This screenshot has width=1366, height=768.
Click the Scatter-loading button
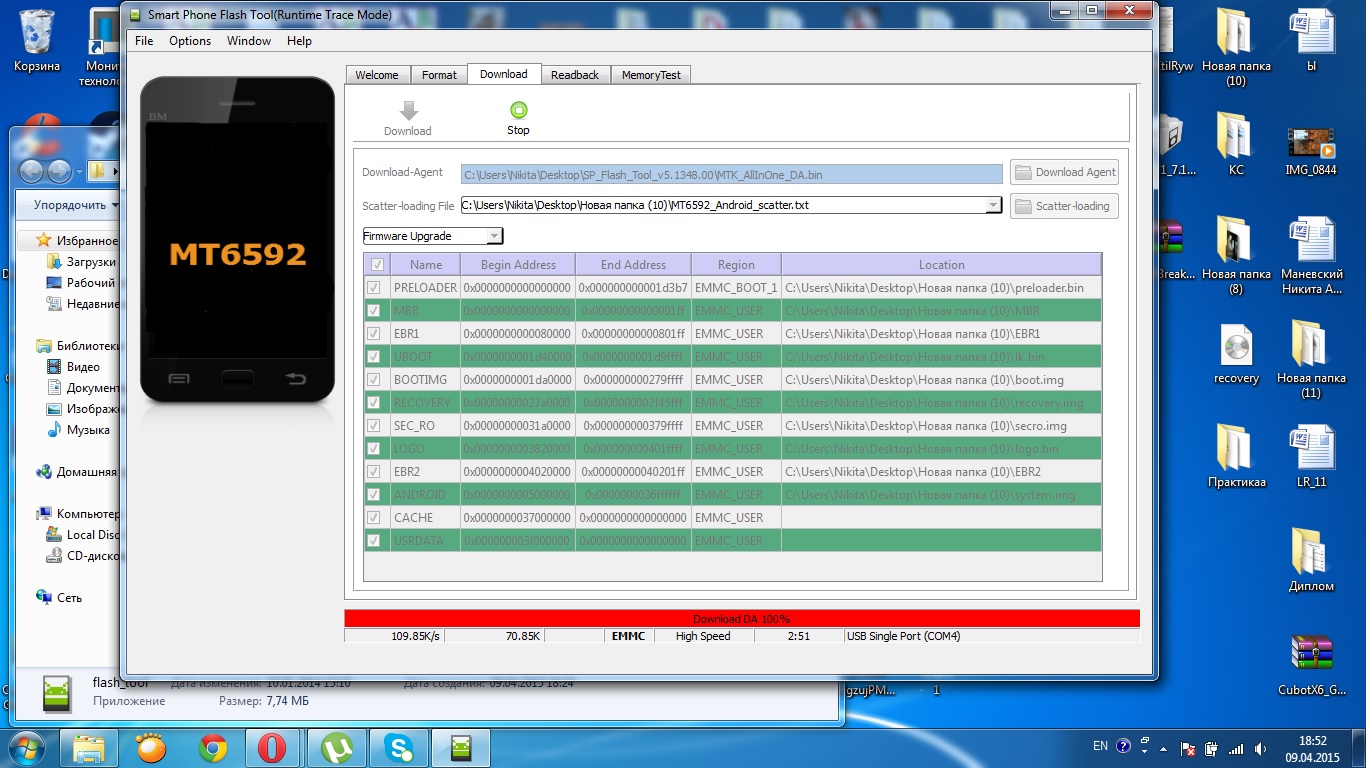click(1064, 206)
